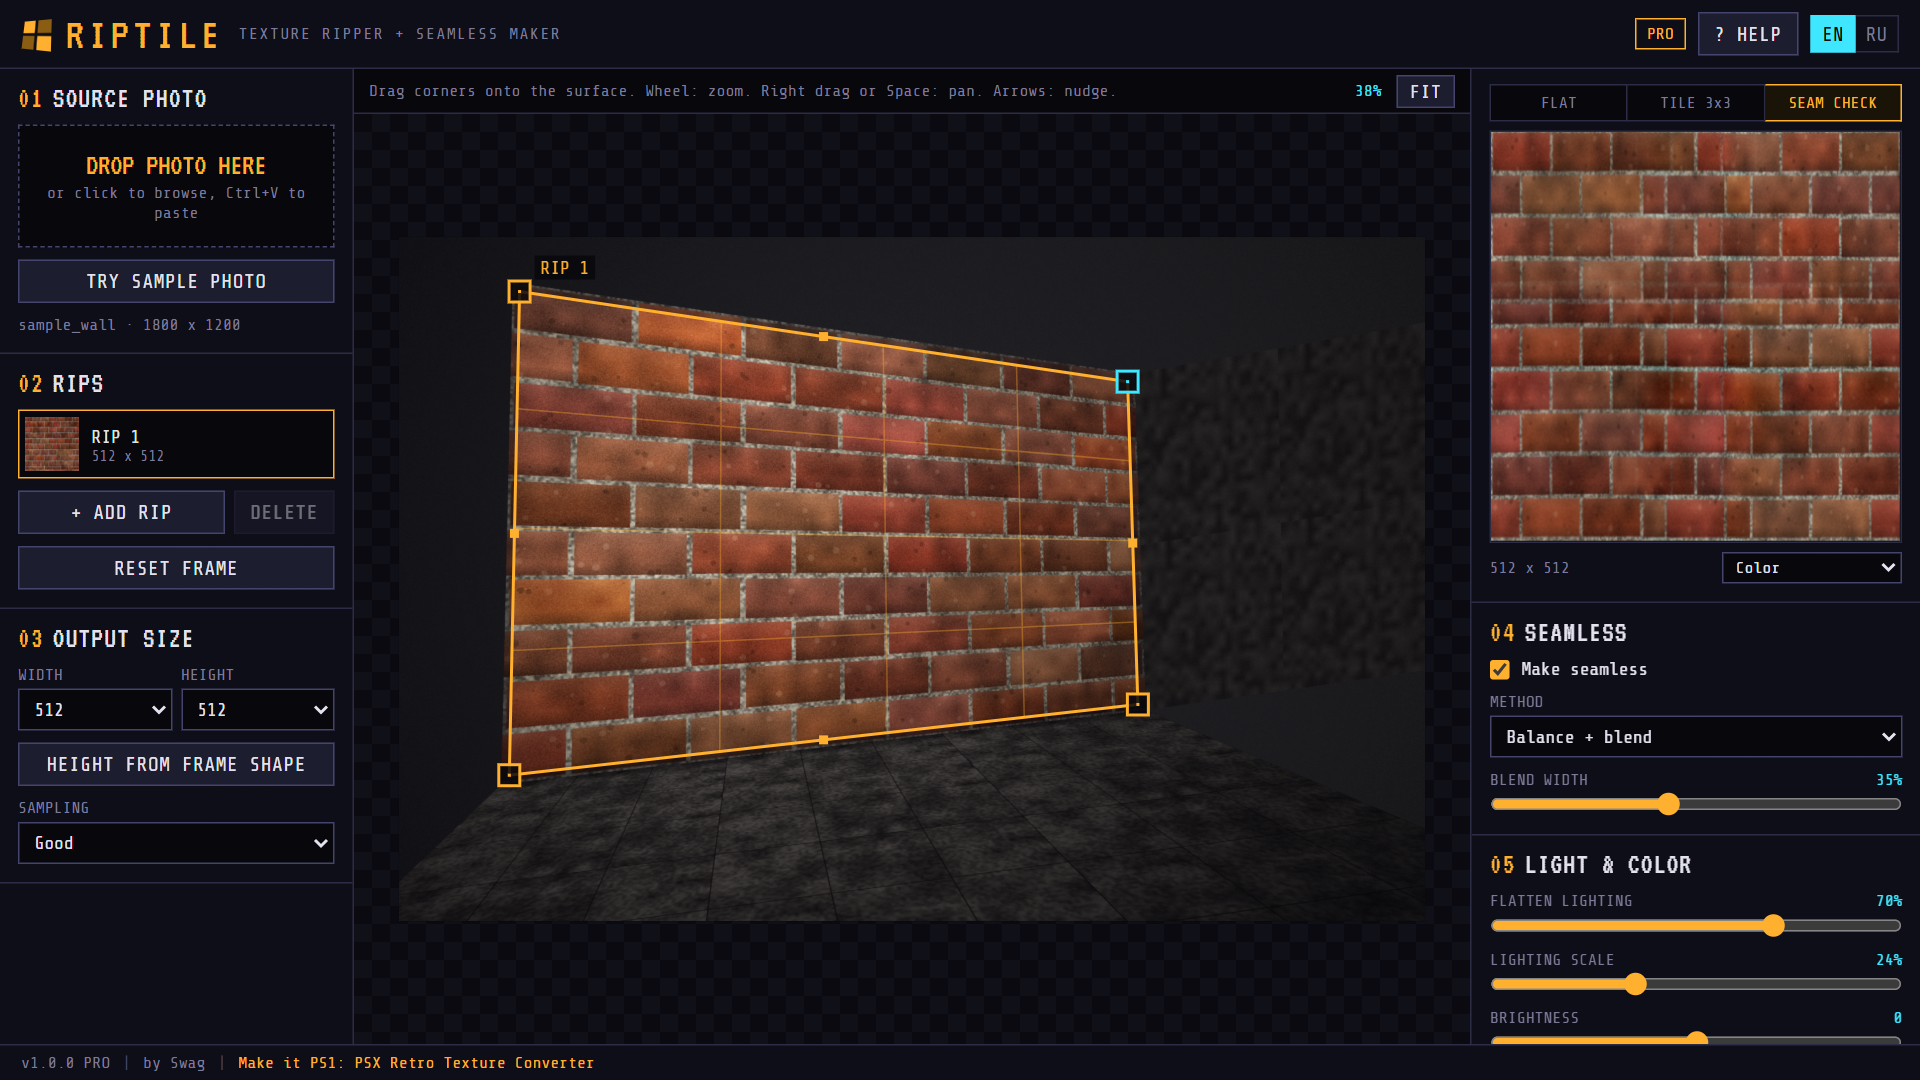Open the Width dropdown
This screenshot has width=1920, height=1080.
[95, 710]
